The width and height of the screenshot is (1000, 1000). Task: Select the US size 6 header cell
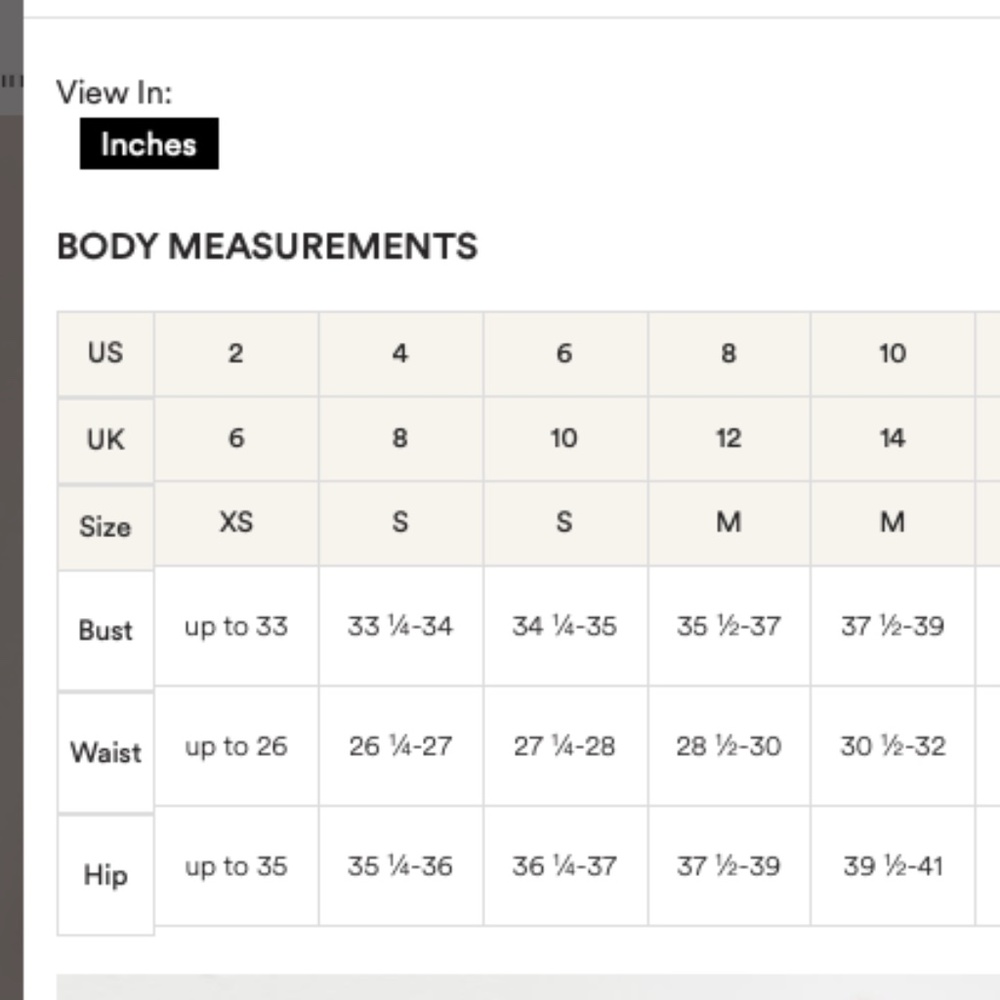565,354
